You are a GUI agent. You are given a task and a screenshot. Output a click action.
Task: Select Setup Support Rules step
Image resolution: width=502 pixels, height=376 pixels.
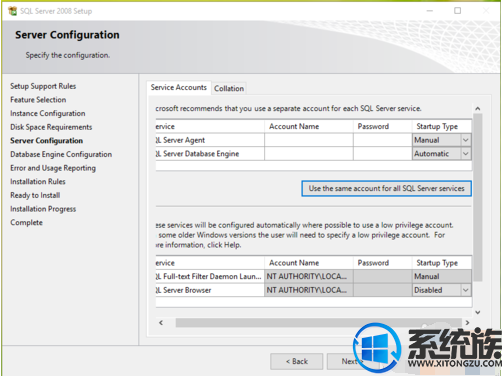tap(43, 86)
